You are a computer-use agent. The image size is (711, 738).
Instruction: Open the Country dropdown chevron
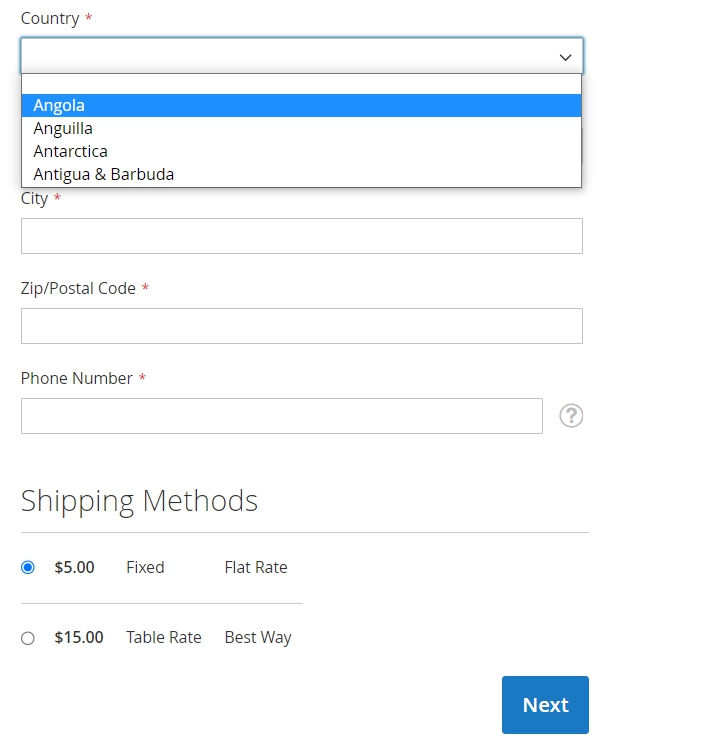tap(565, 57)
